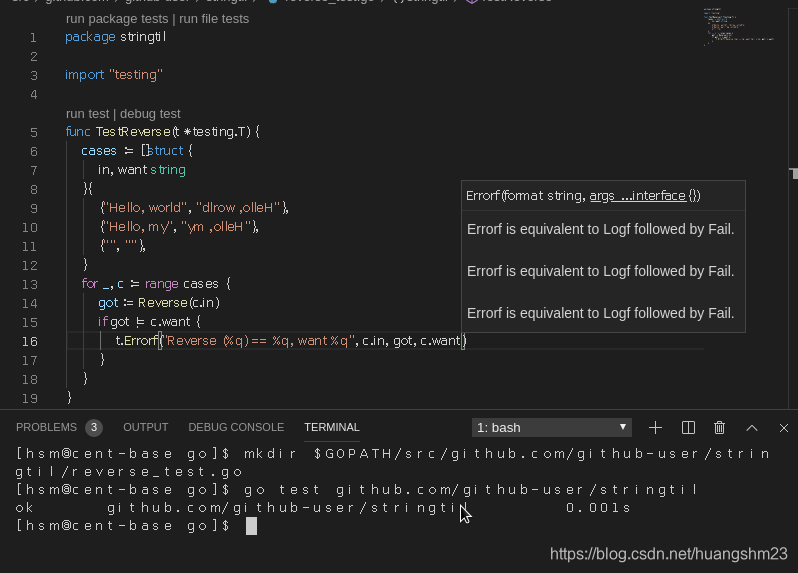Click the editor vertical scrollbar marker
798x573 pixels.
point(793,174)
